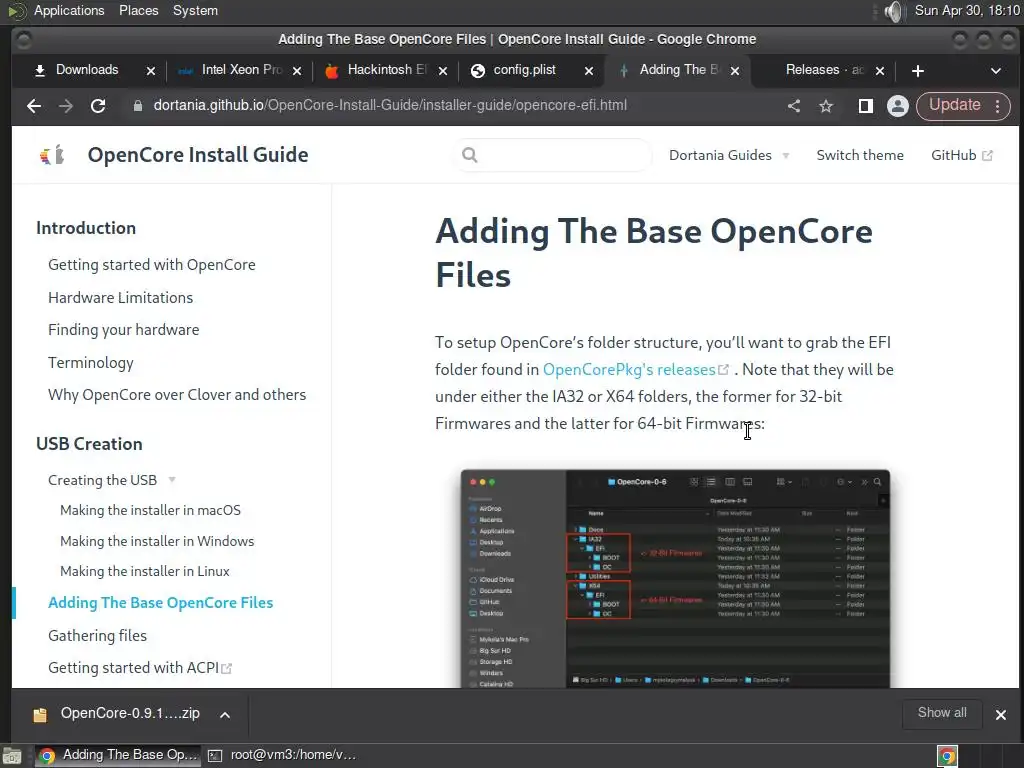Click the Creating the USB sidebar item
1024x768 pixels.
point(103,480)
